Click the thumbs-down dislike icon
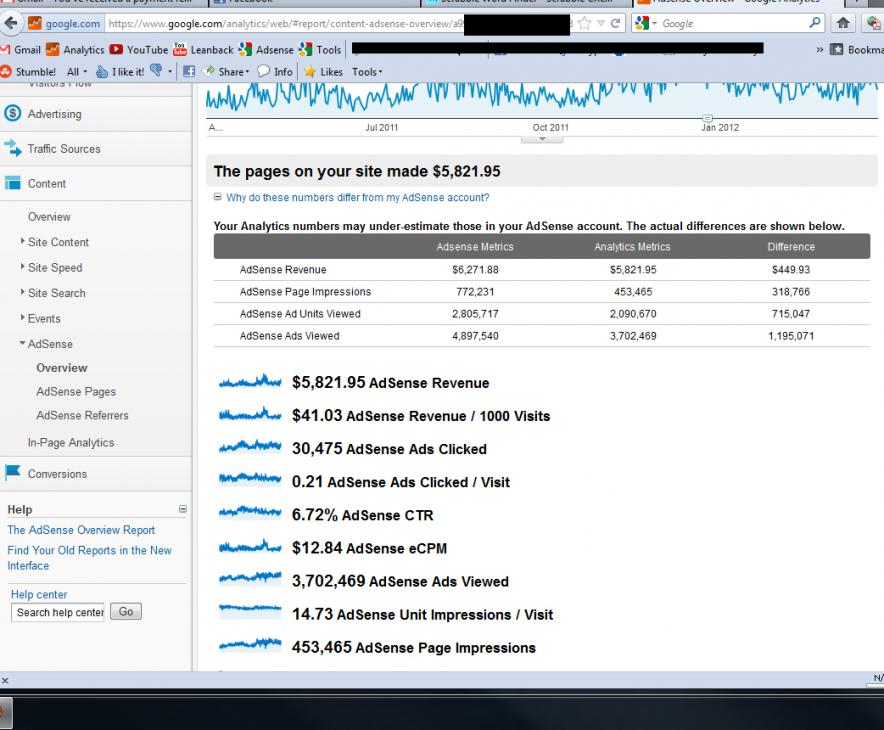The image size is (884, 730). click(156, 71)
